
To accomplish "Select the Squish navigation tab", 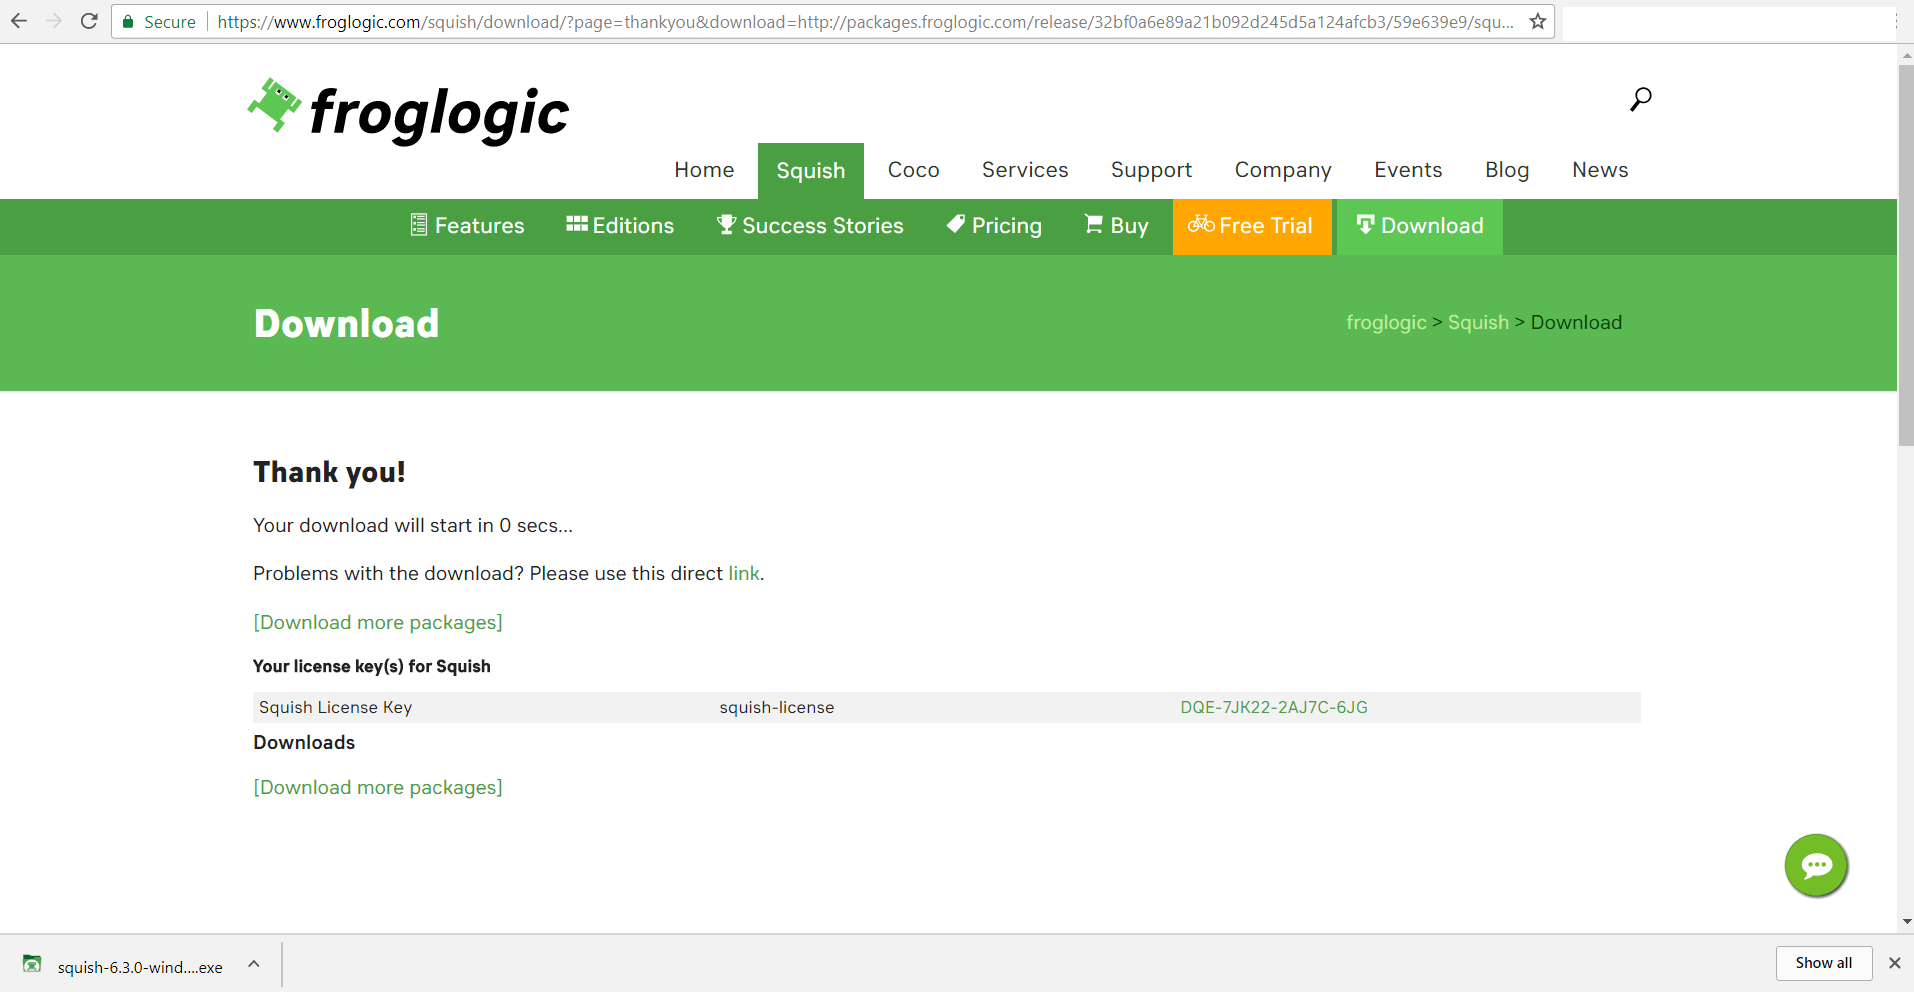I will point(811,171).
